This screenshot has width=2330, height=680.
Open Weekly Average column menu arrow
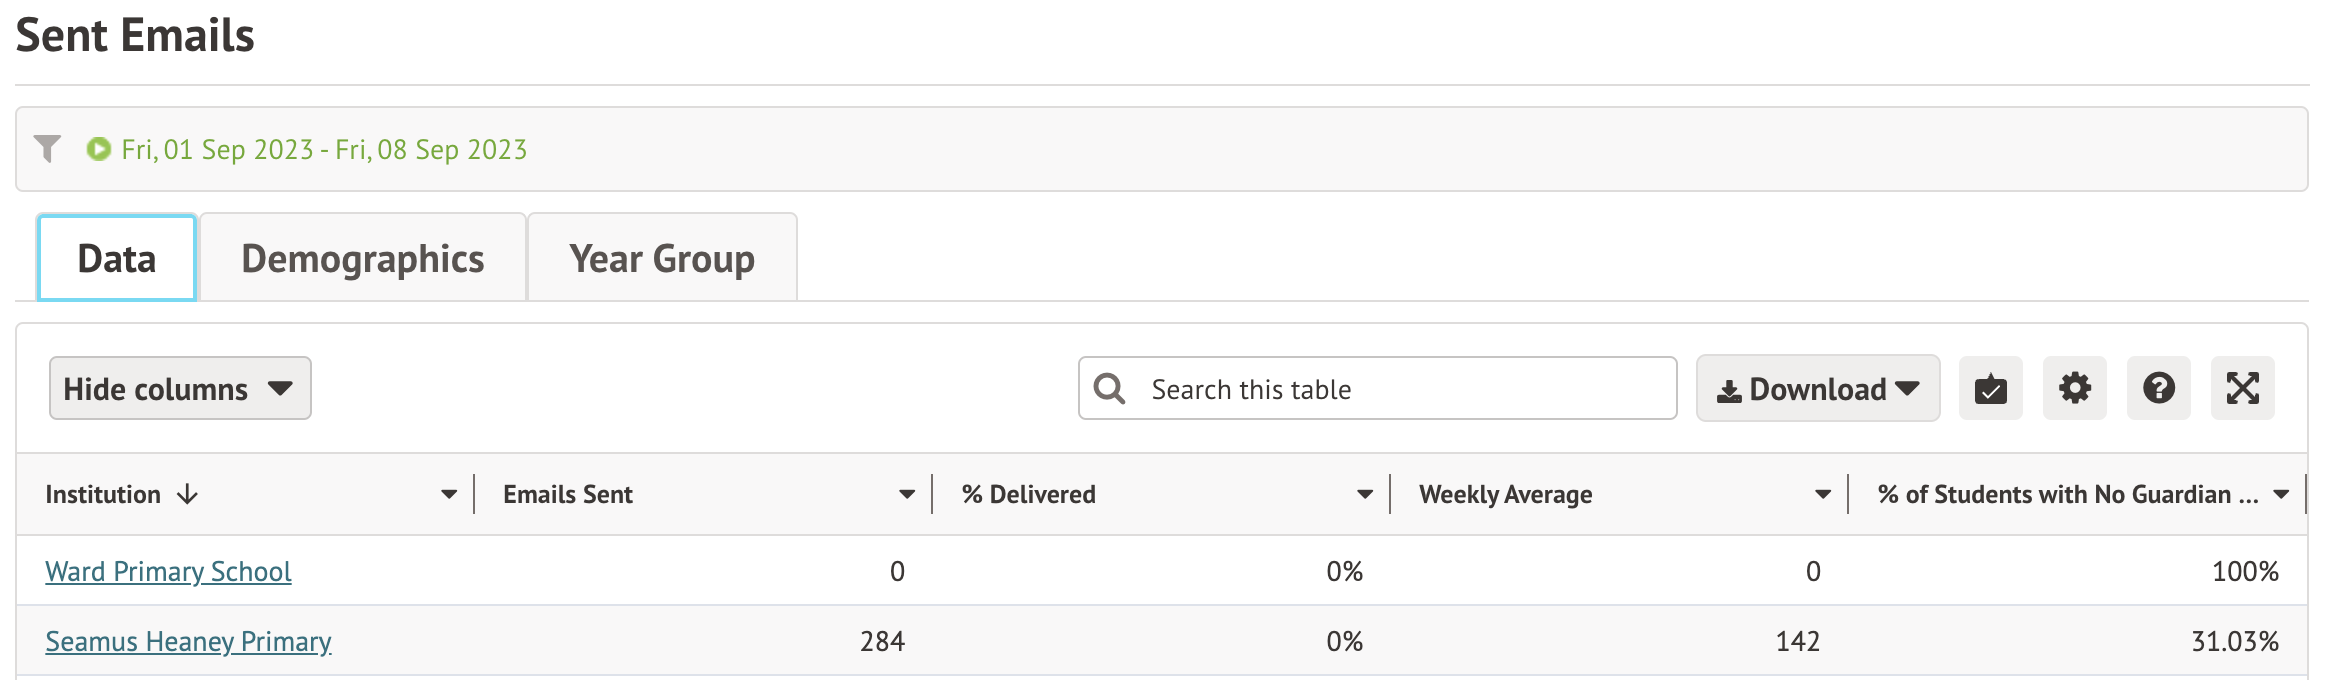(1823, 494)
